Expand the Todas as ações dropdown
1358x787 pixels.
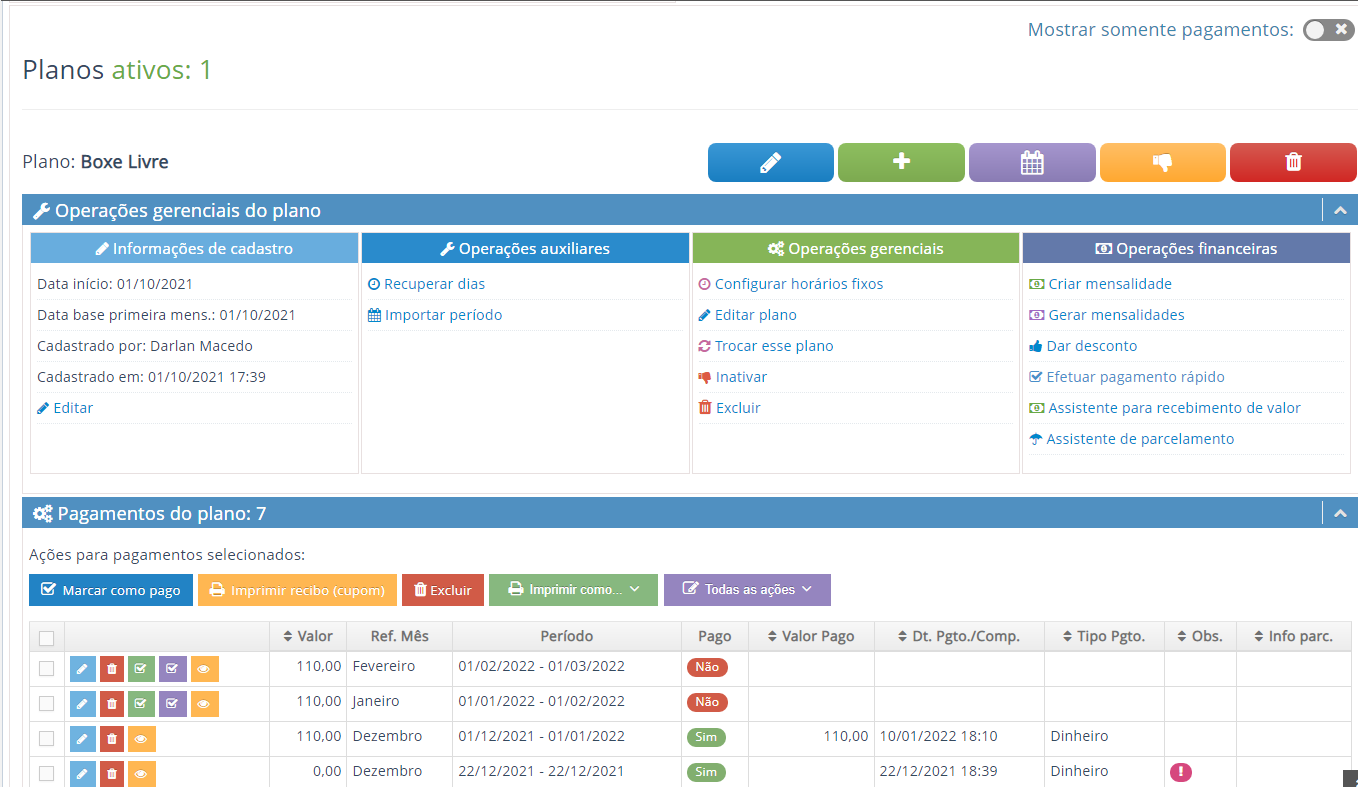click(x=747, y=590)
